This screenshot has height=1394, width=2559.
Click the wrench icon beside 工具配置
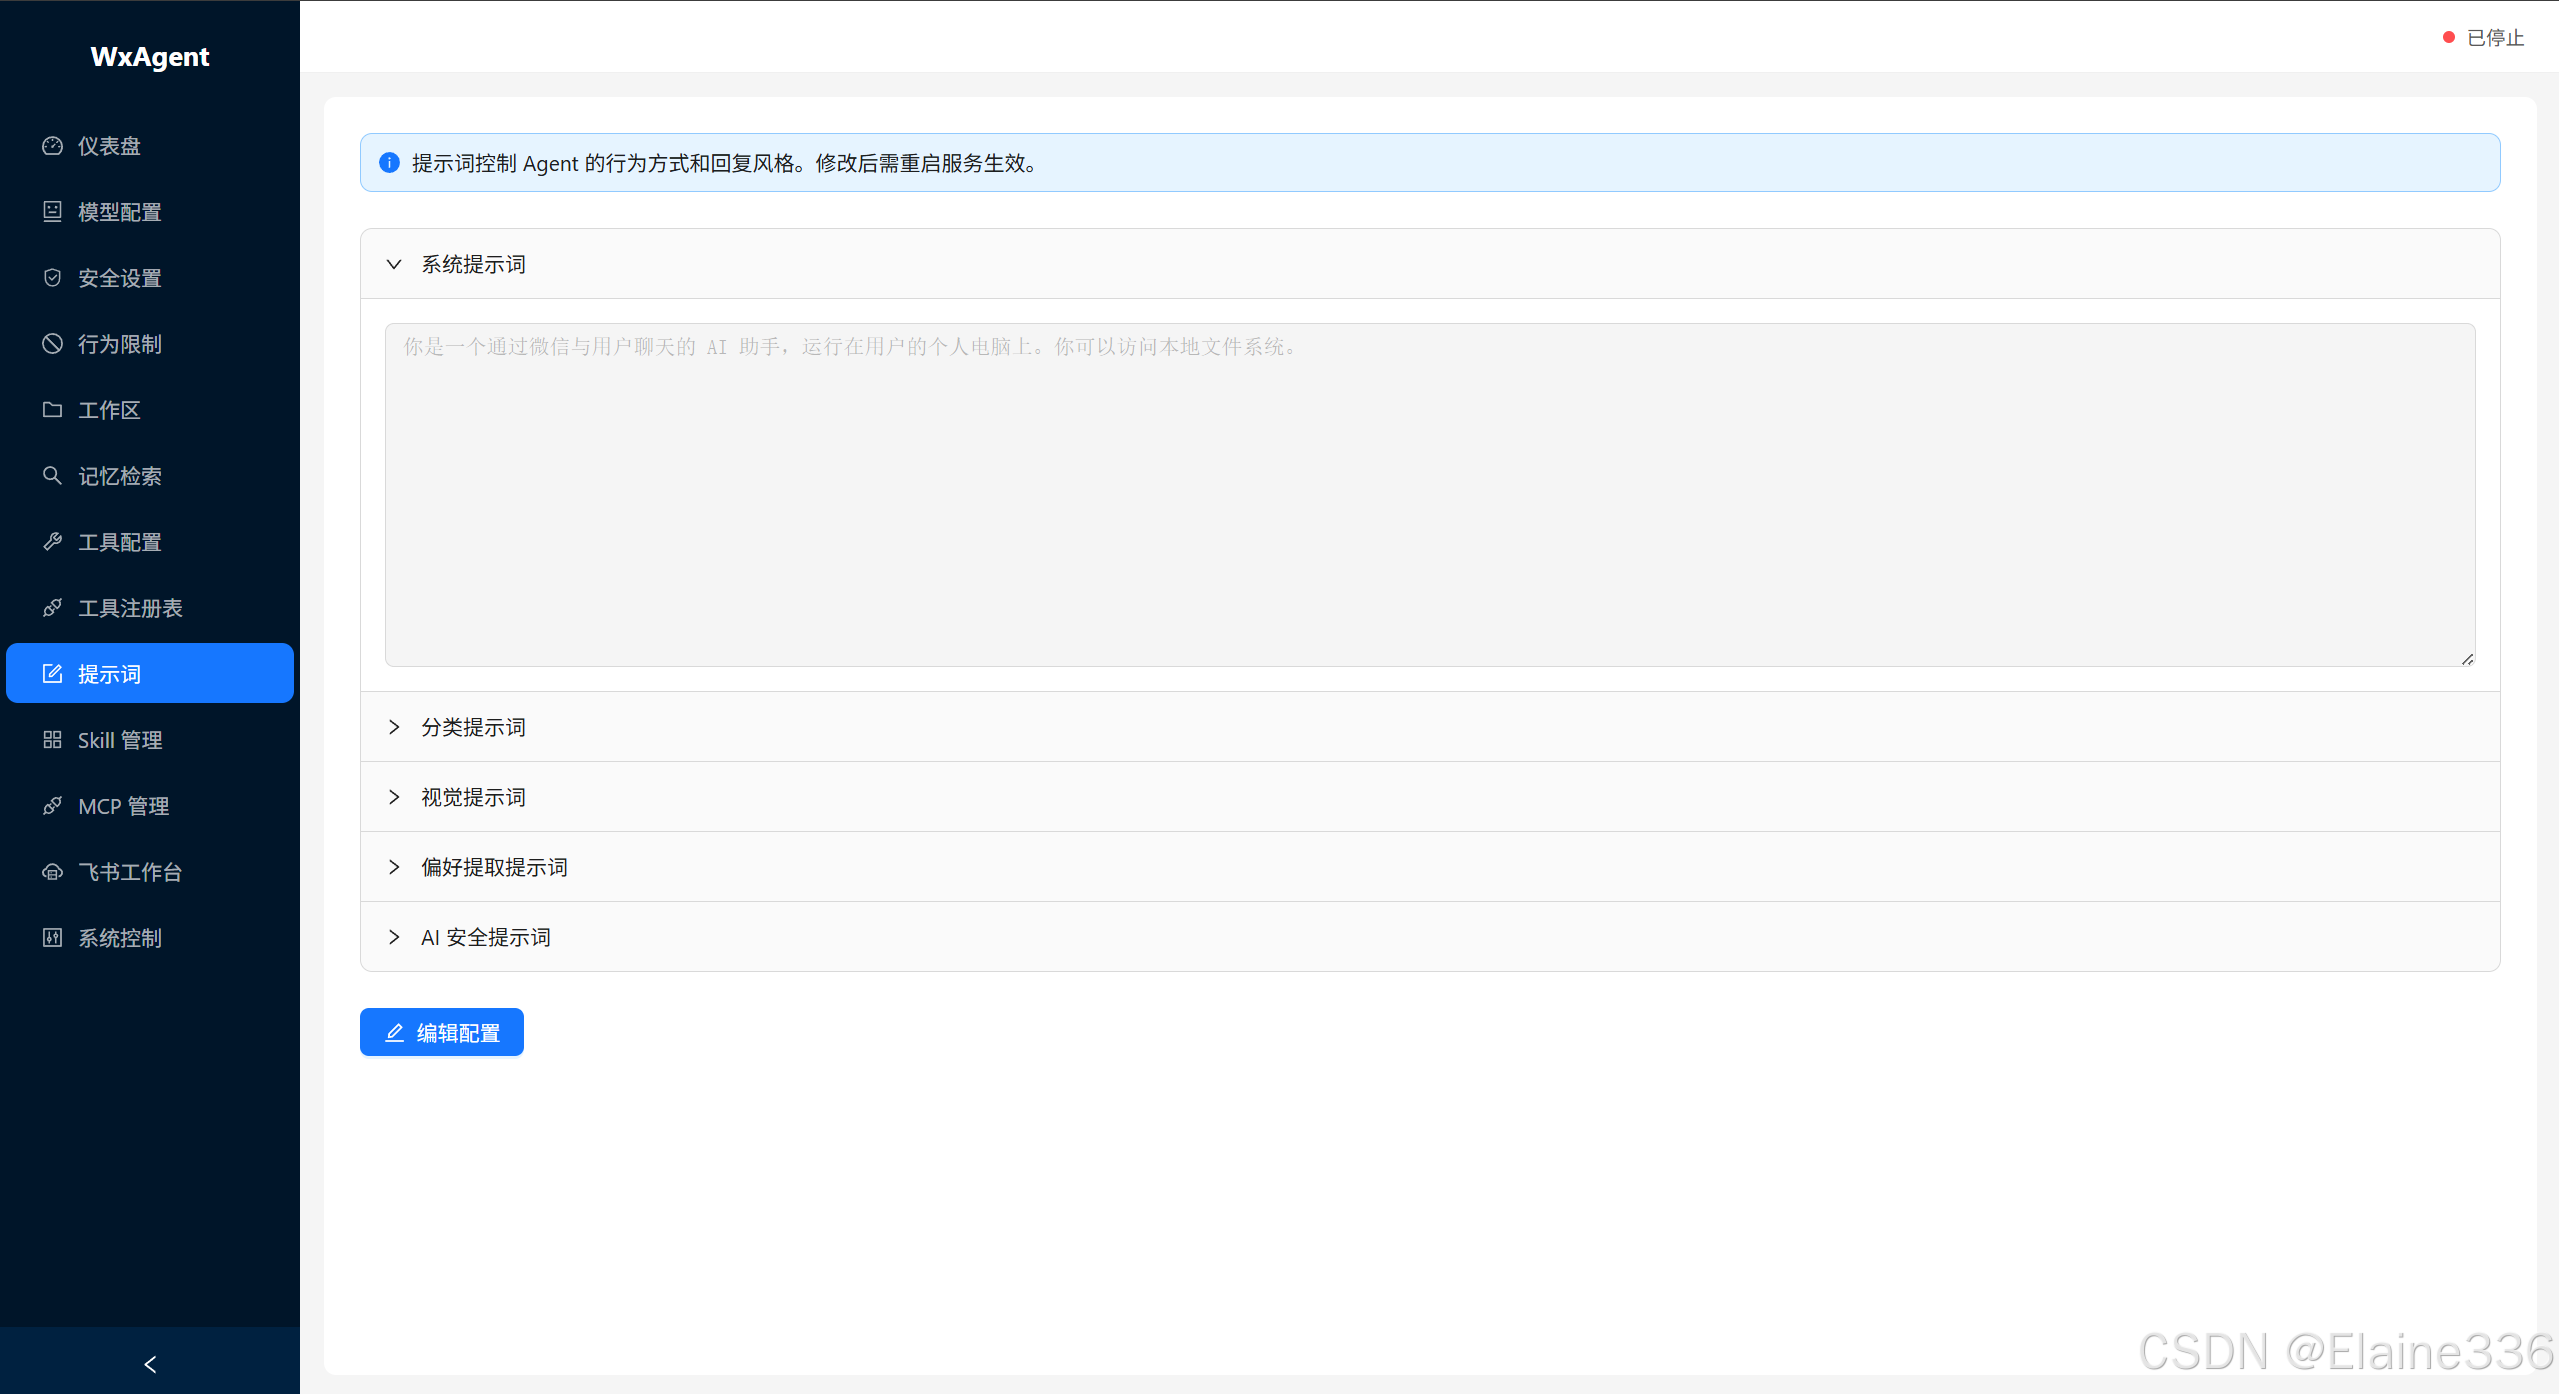(x=52, y=542)
